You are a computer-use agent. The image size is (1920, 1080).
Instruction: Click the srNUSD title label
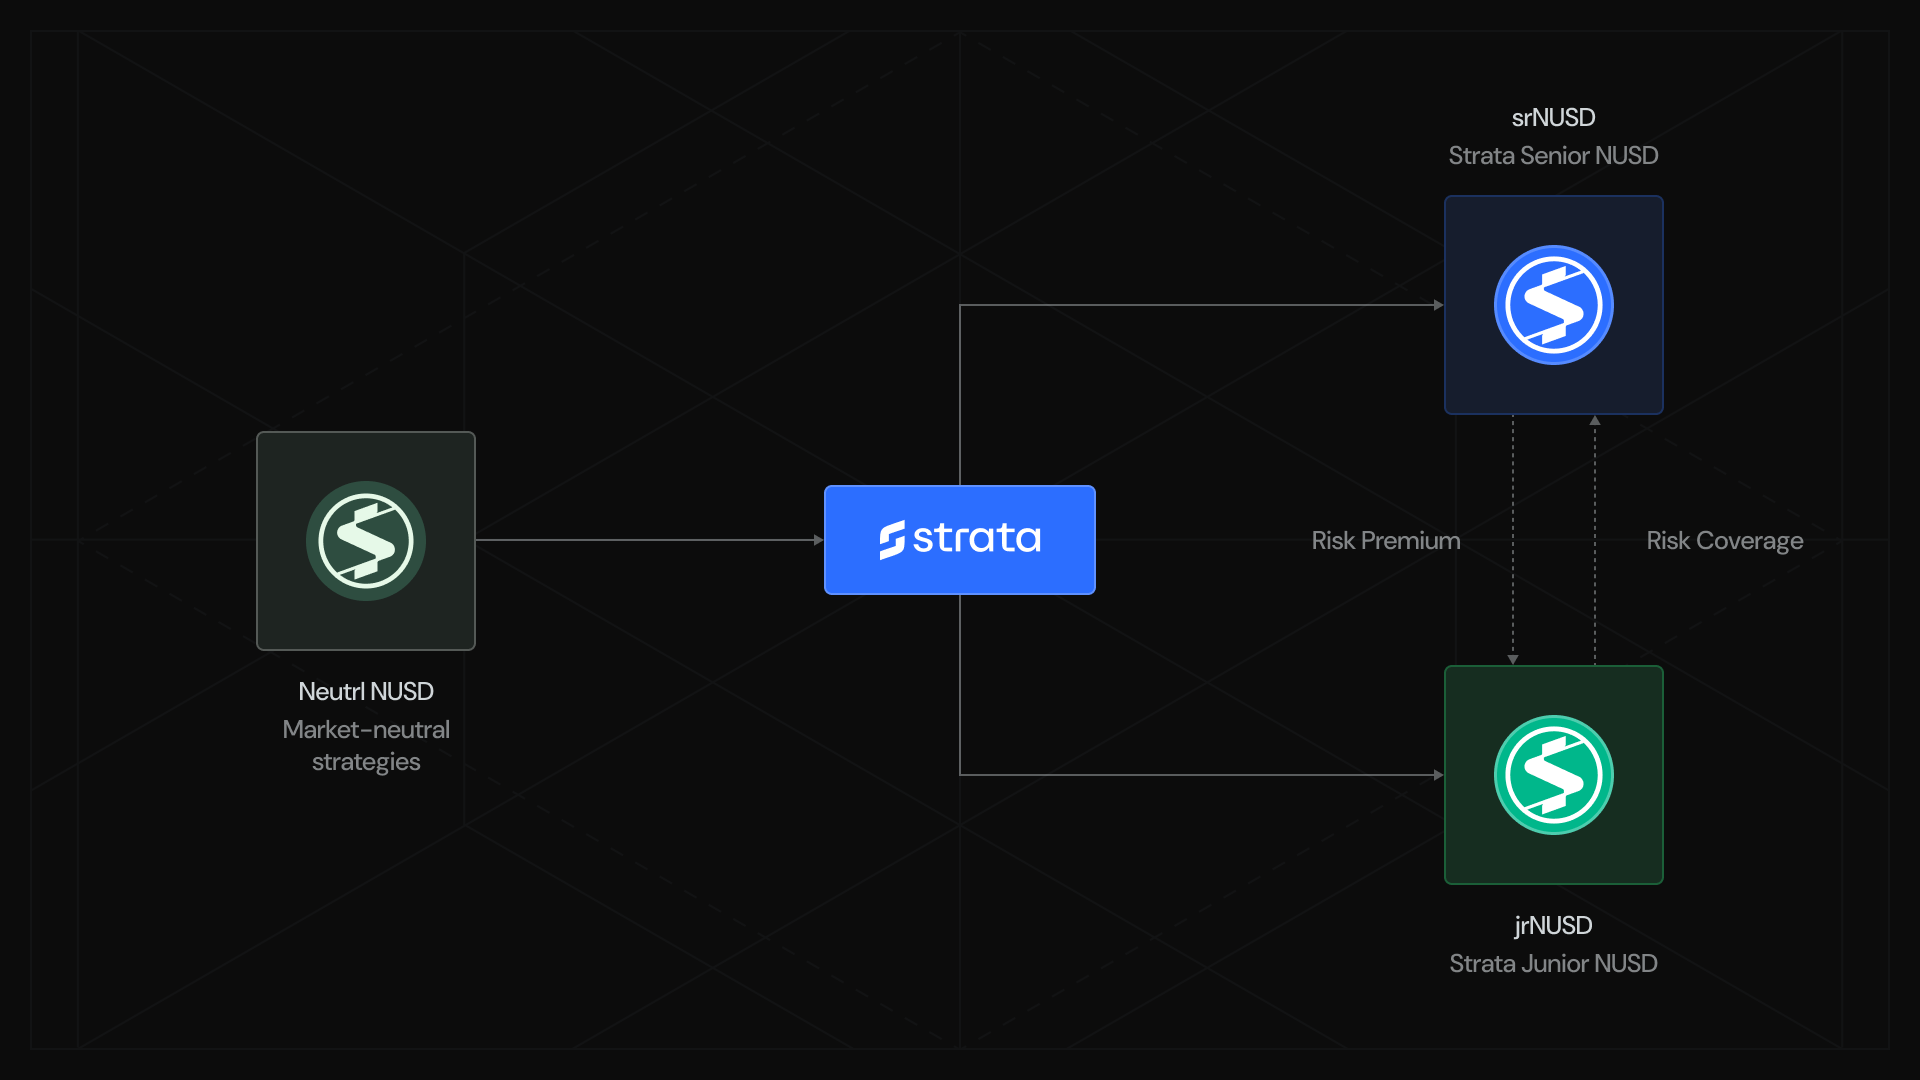click(x=1553, y=118)
